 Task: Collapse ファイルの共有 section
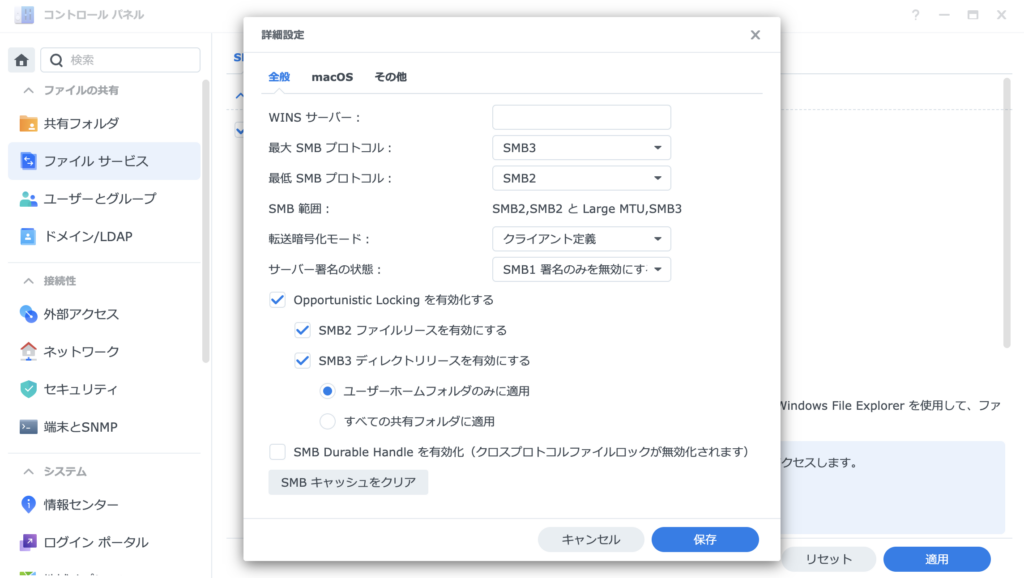click(28, 90)
